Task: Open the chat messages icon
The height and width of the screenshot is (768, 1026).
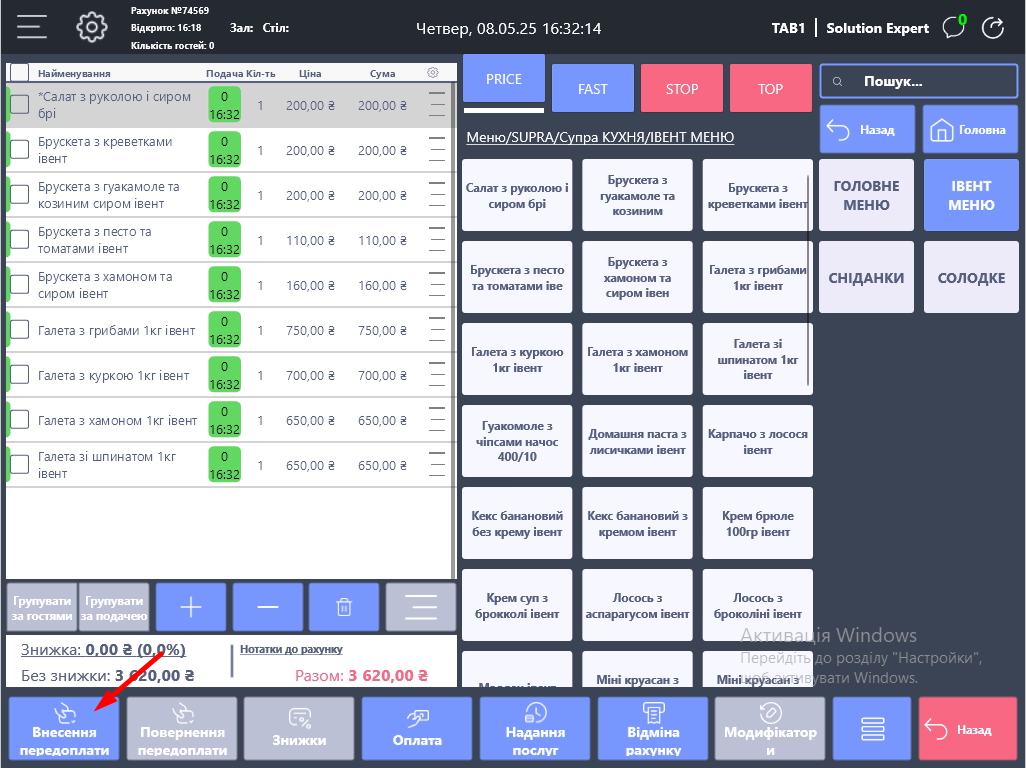Action: (x=954, y=27)
